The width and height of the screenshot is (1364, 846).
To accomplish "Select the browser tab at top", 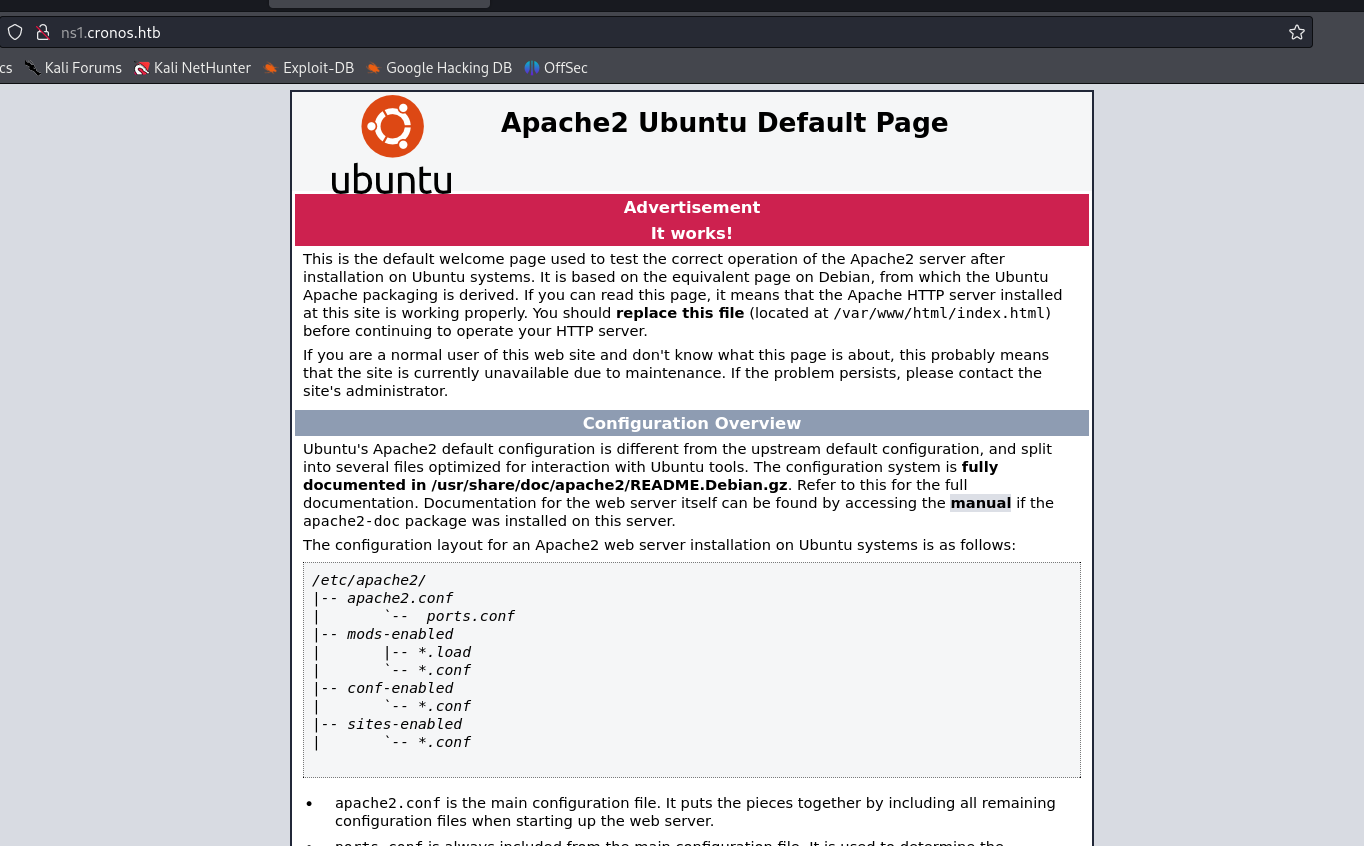I will (379, 3).
